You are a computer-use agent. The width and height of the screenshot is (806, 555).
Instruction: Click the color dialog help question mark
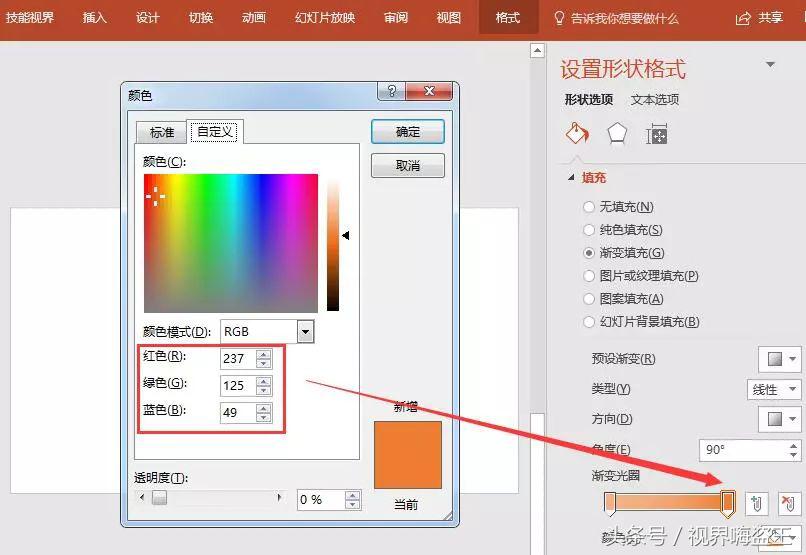coord(392,91)
